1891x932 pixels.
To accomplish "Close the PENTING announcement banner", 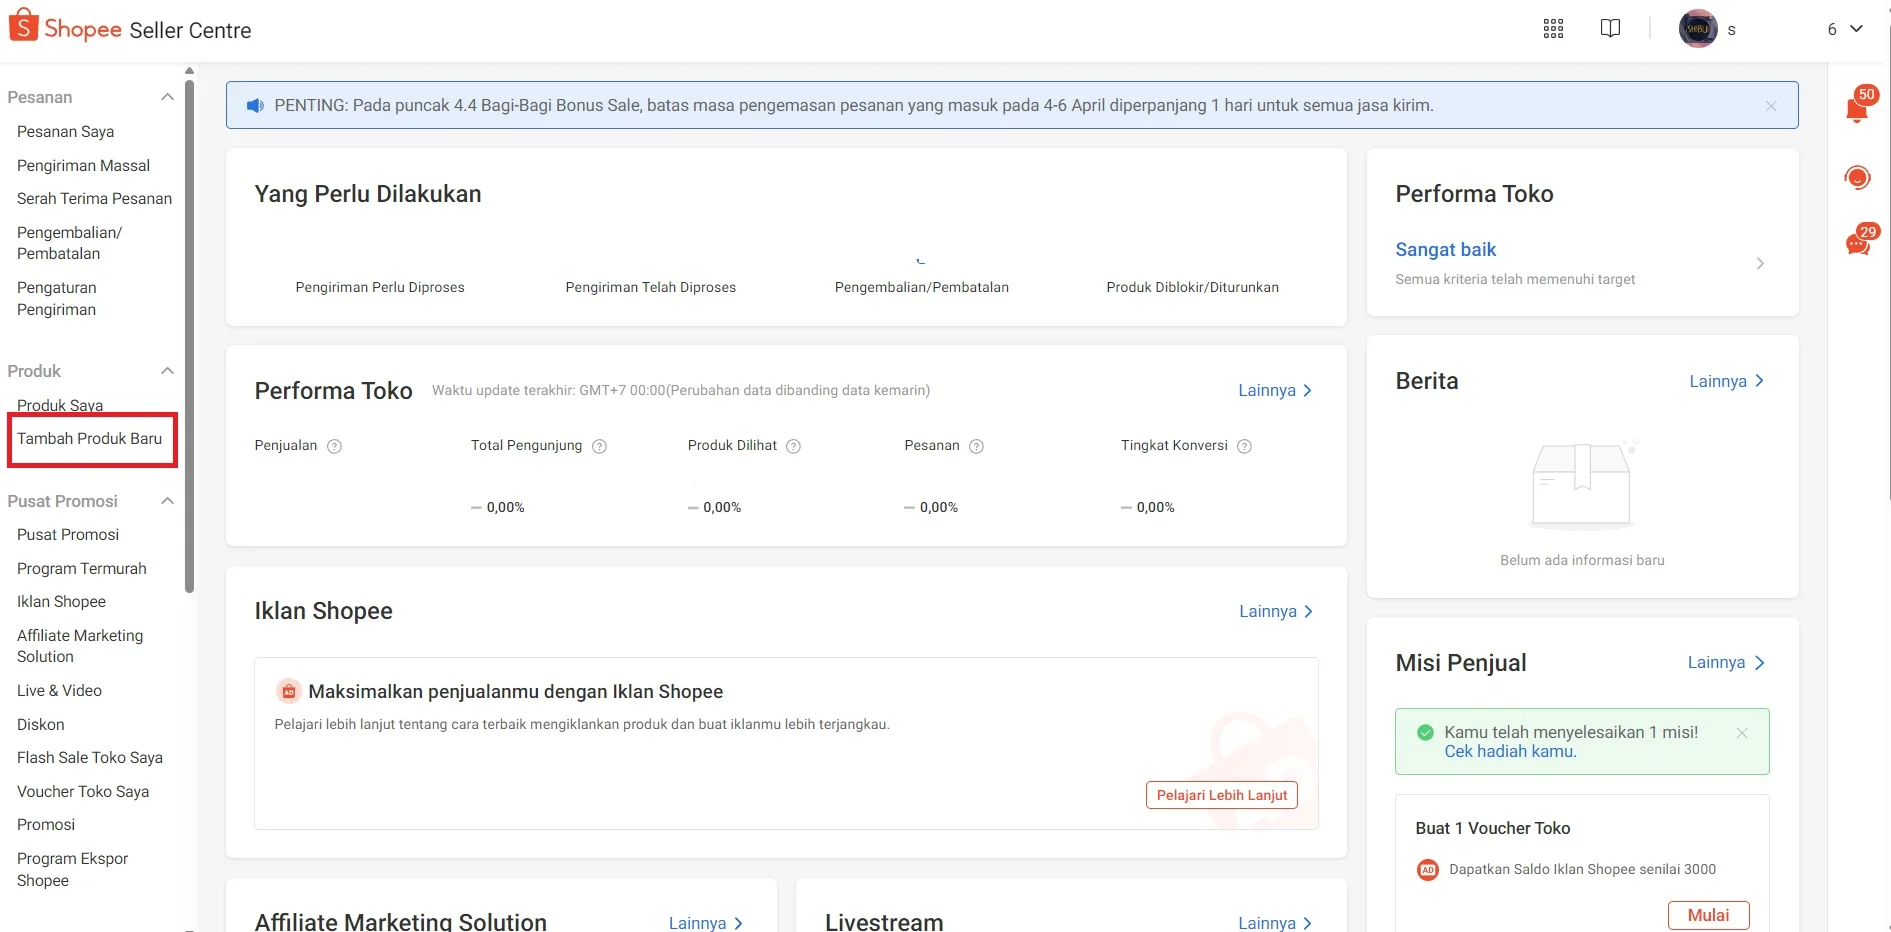I will pyautogui.click(x=1771, y=105).
